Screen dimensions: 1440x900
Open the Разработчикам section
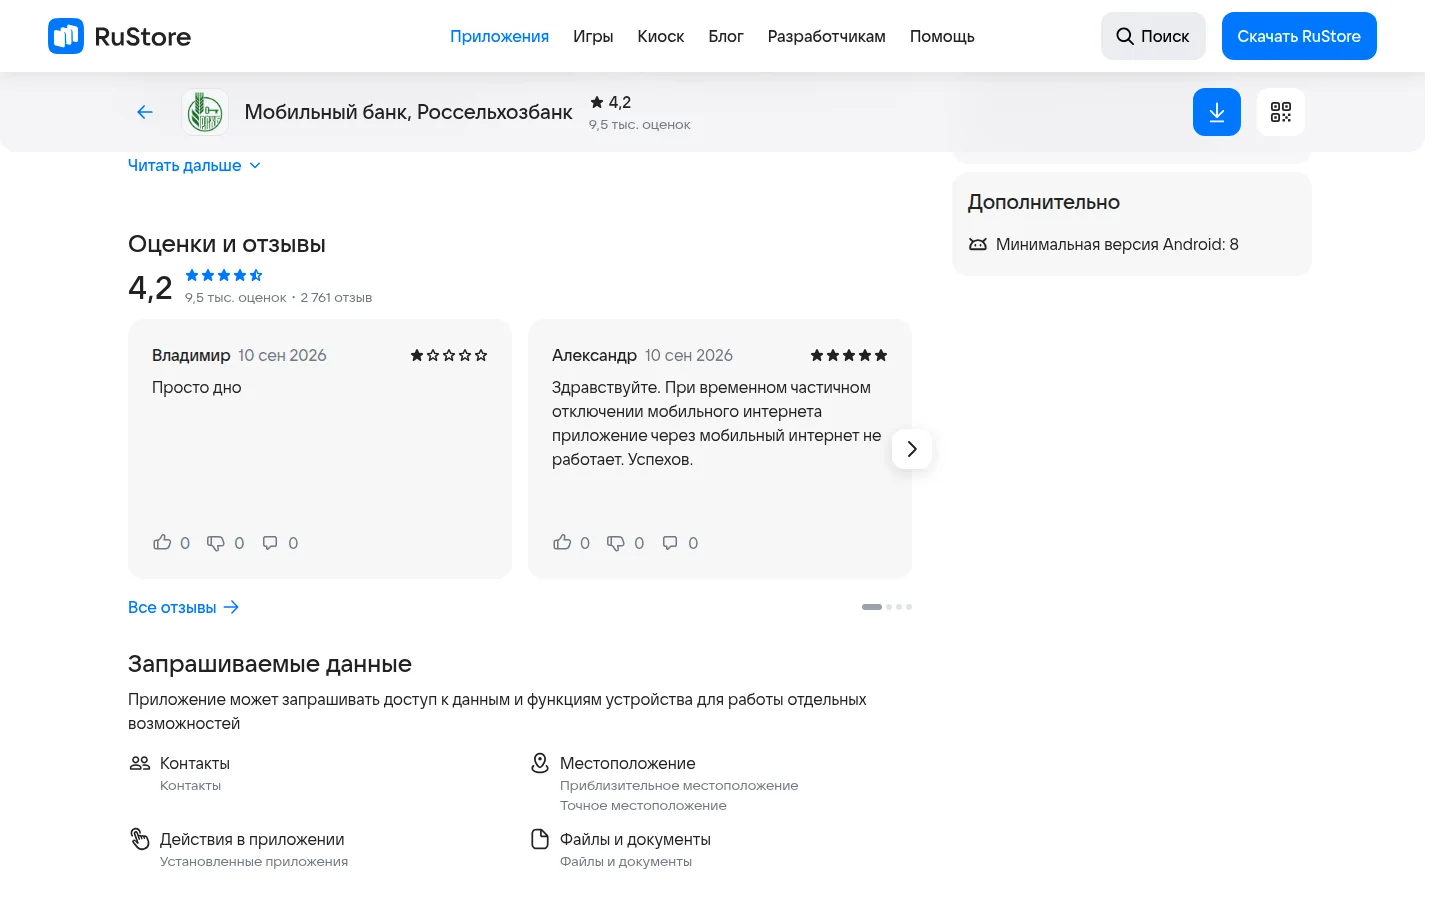tap(827, 36)
